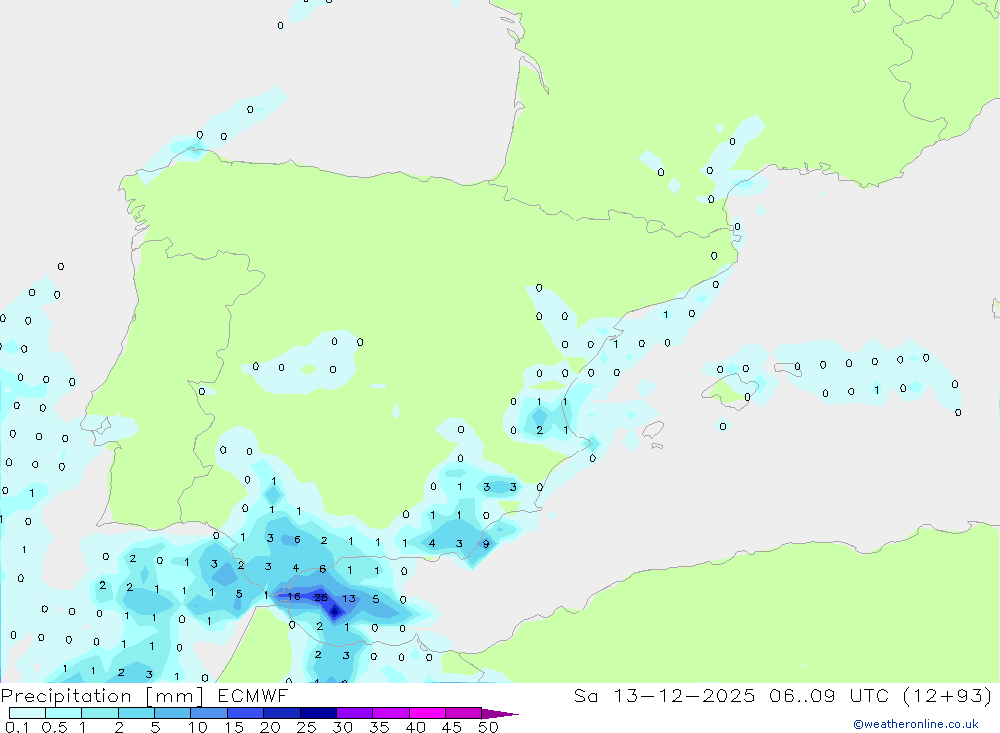Click the legend label '50'

tap(488, 727)
